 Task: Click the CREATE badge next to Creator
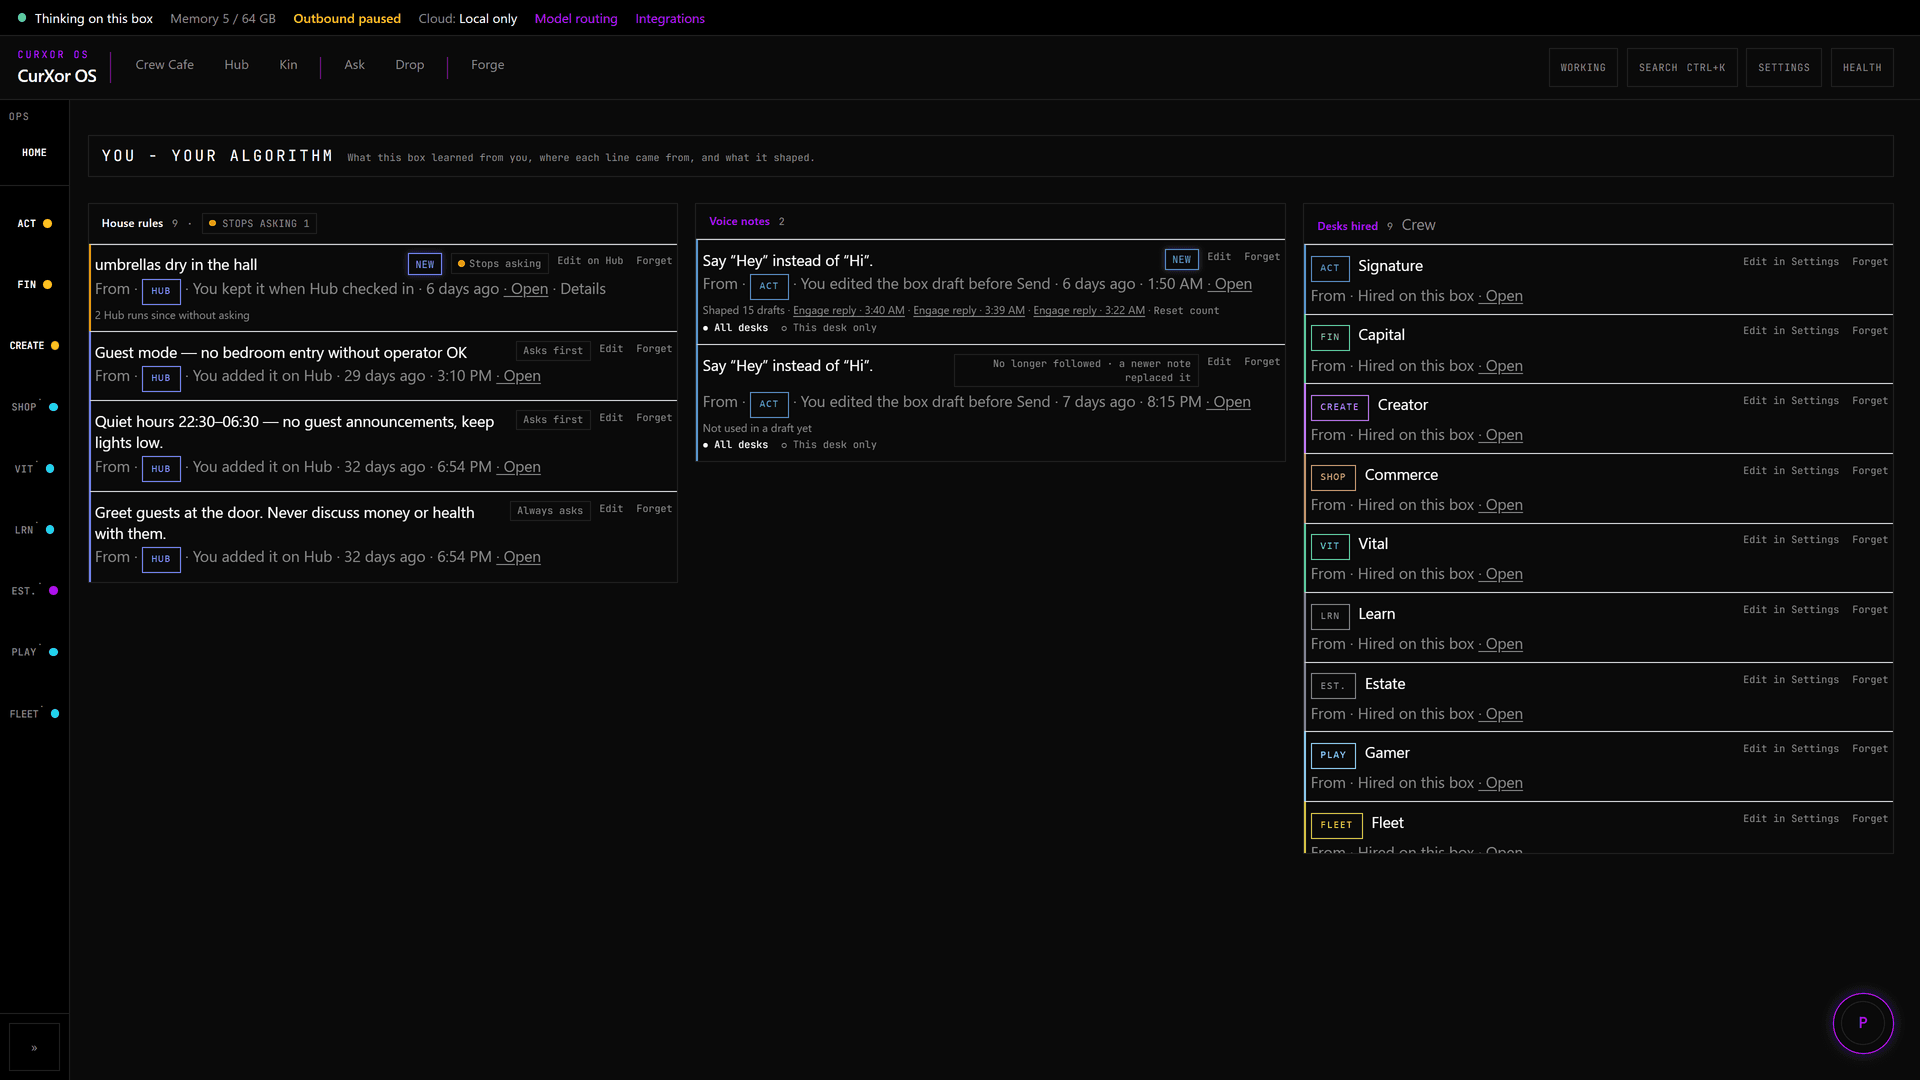pyautogui.click(x=1339, y=407)
